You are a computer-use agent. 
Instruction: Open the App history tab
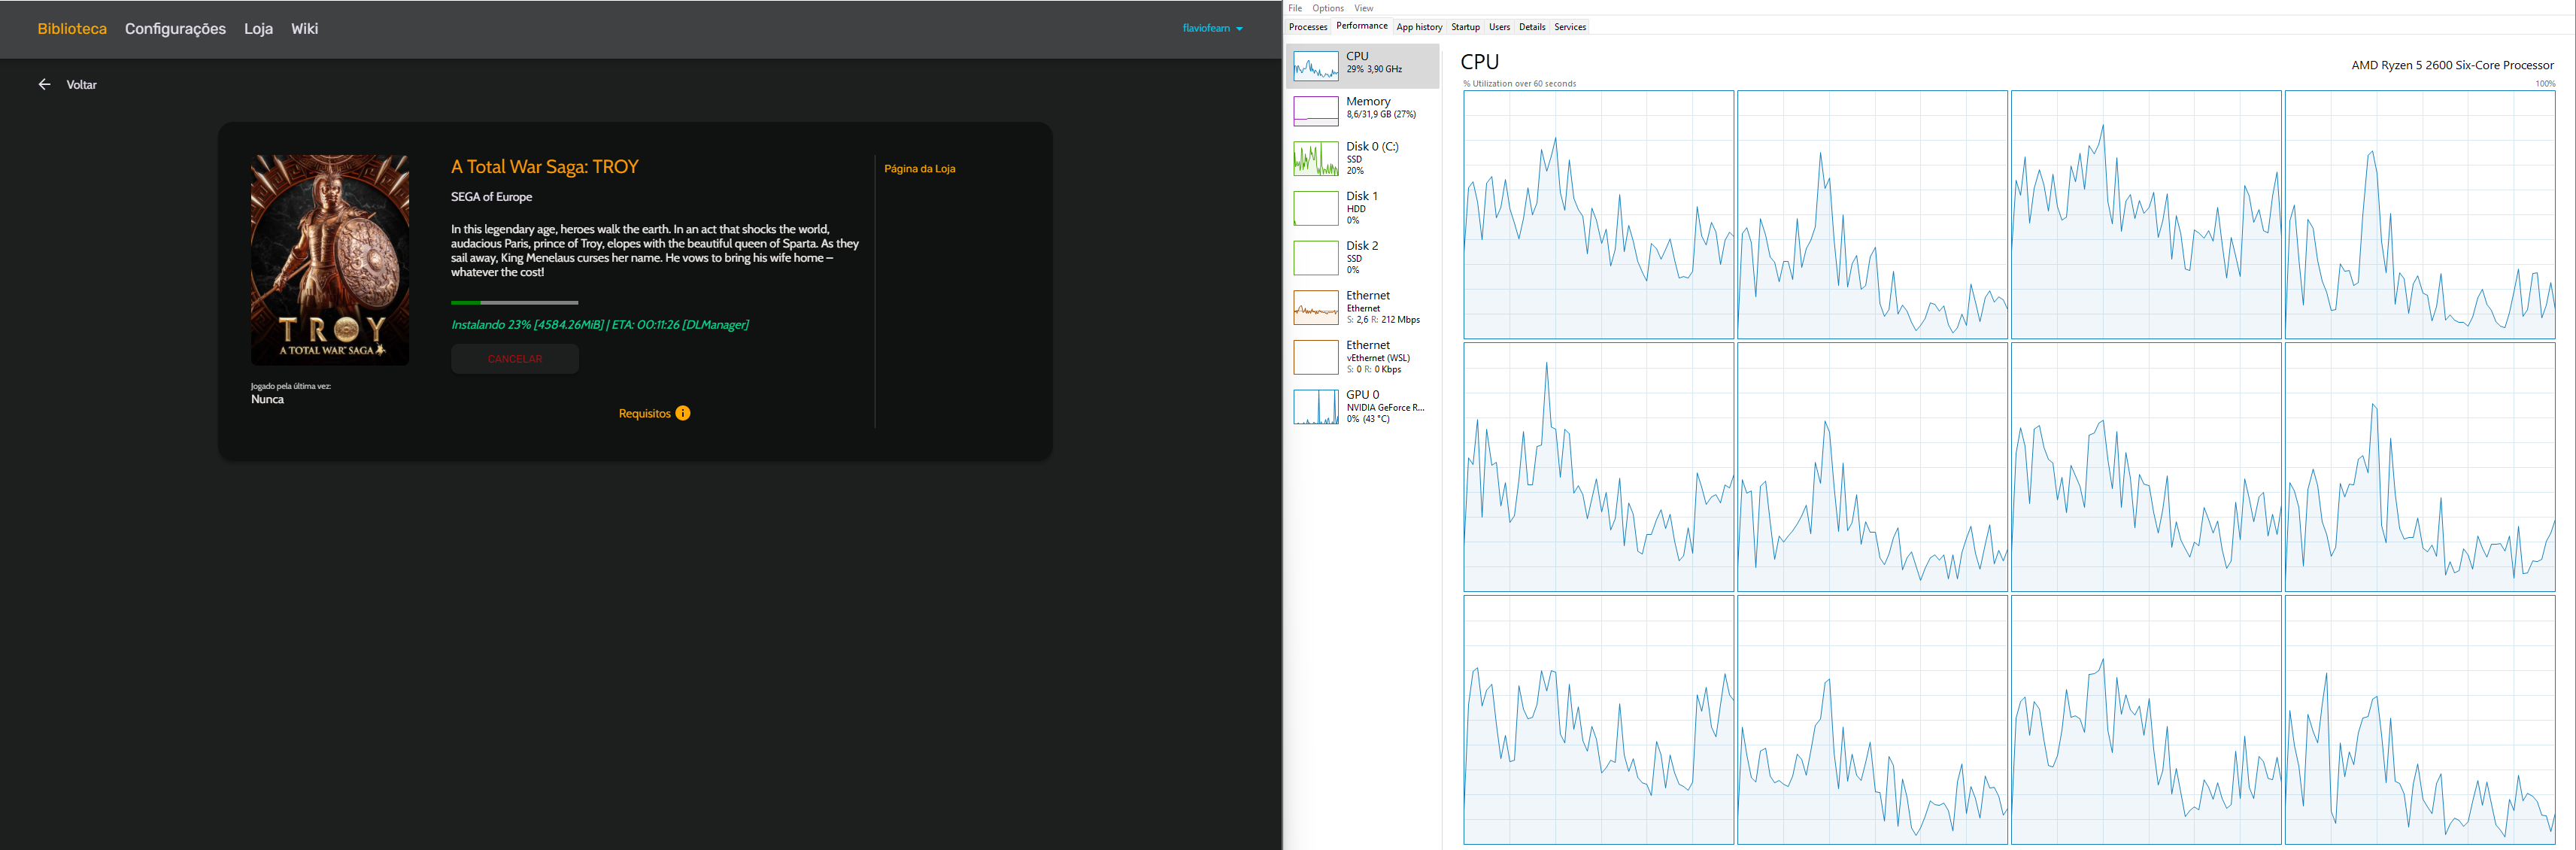click(x=1419, y=27)
